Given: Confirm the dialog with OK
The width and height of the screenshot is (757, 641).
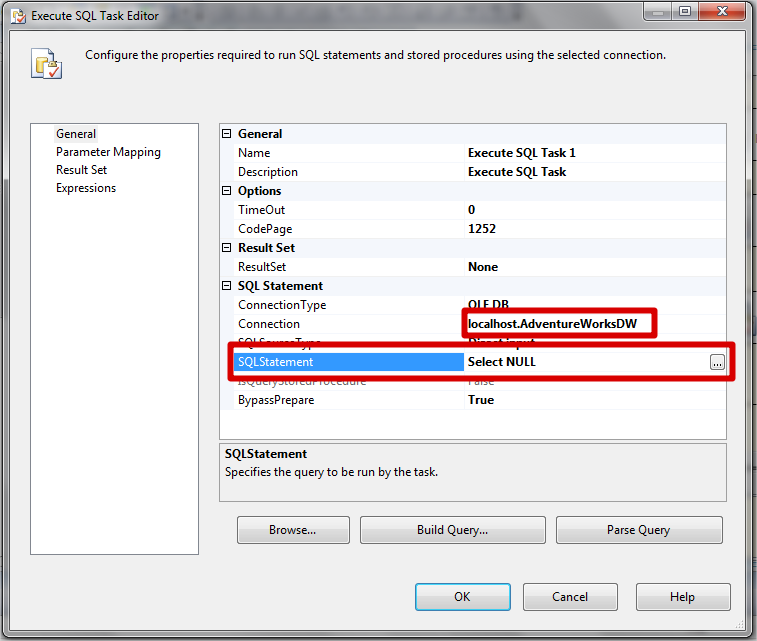Looking at the screenshot, I should (x=462, y=597).
